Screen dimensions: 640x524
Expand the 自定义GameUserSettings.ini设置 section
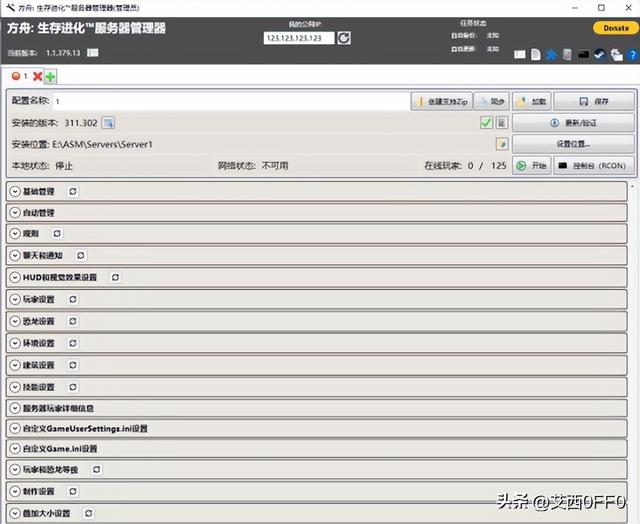tap(15, 428)
